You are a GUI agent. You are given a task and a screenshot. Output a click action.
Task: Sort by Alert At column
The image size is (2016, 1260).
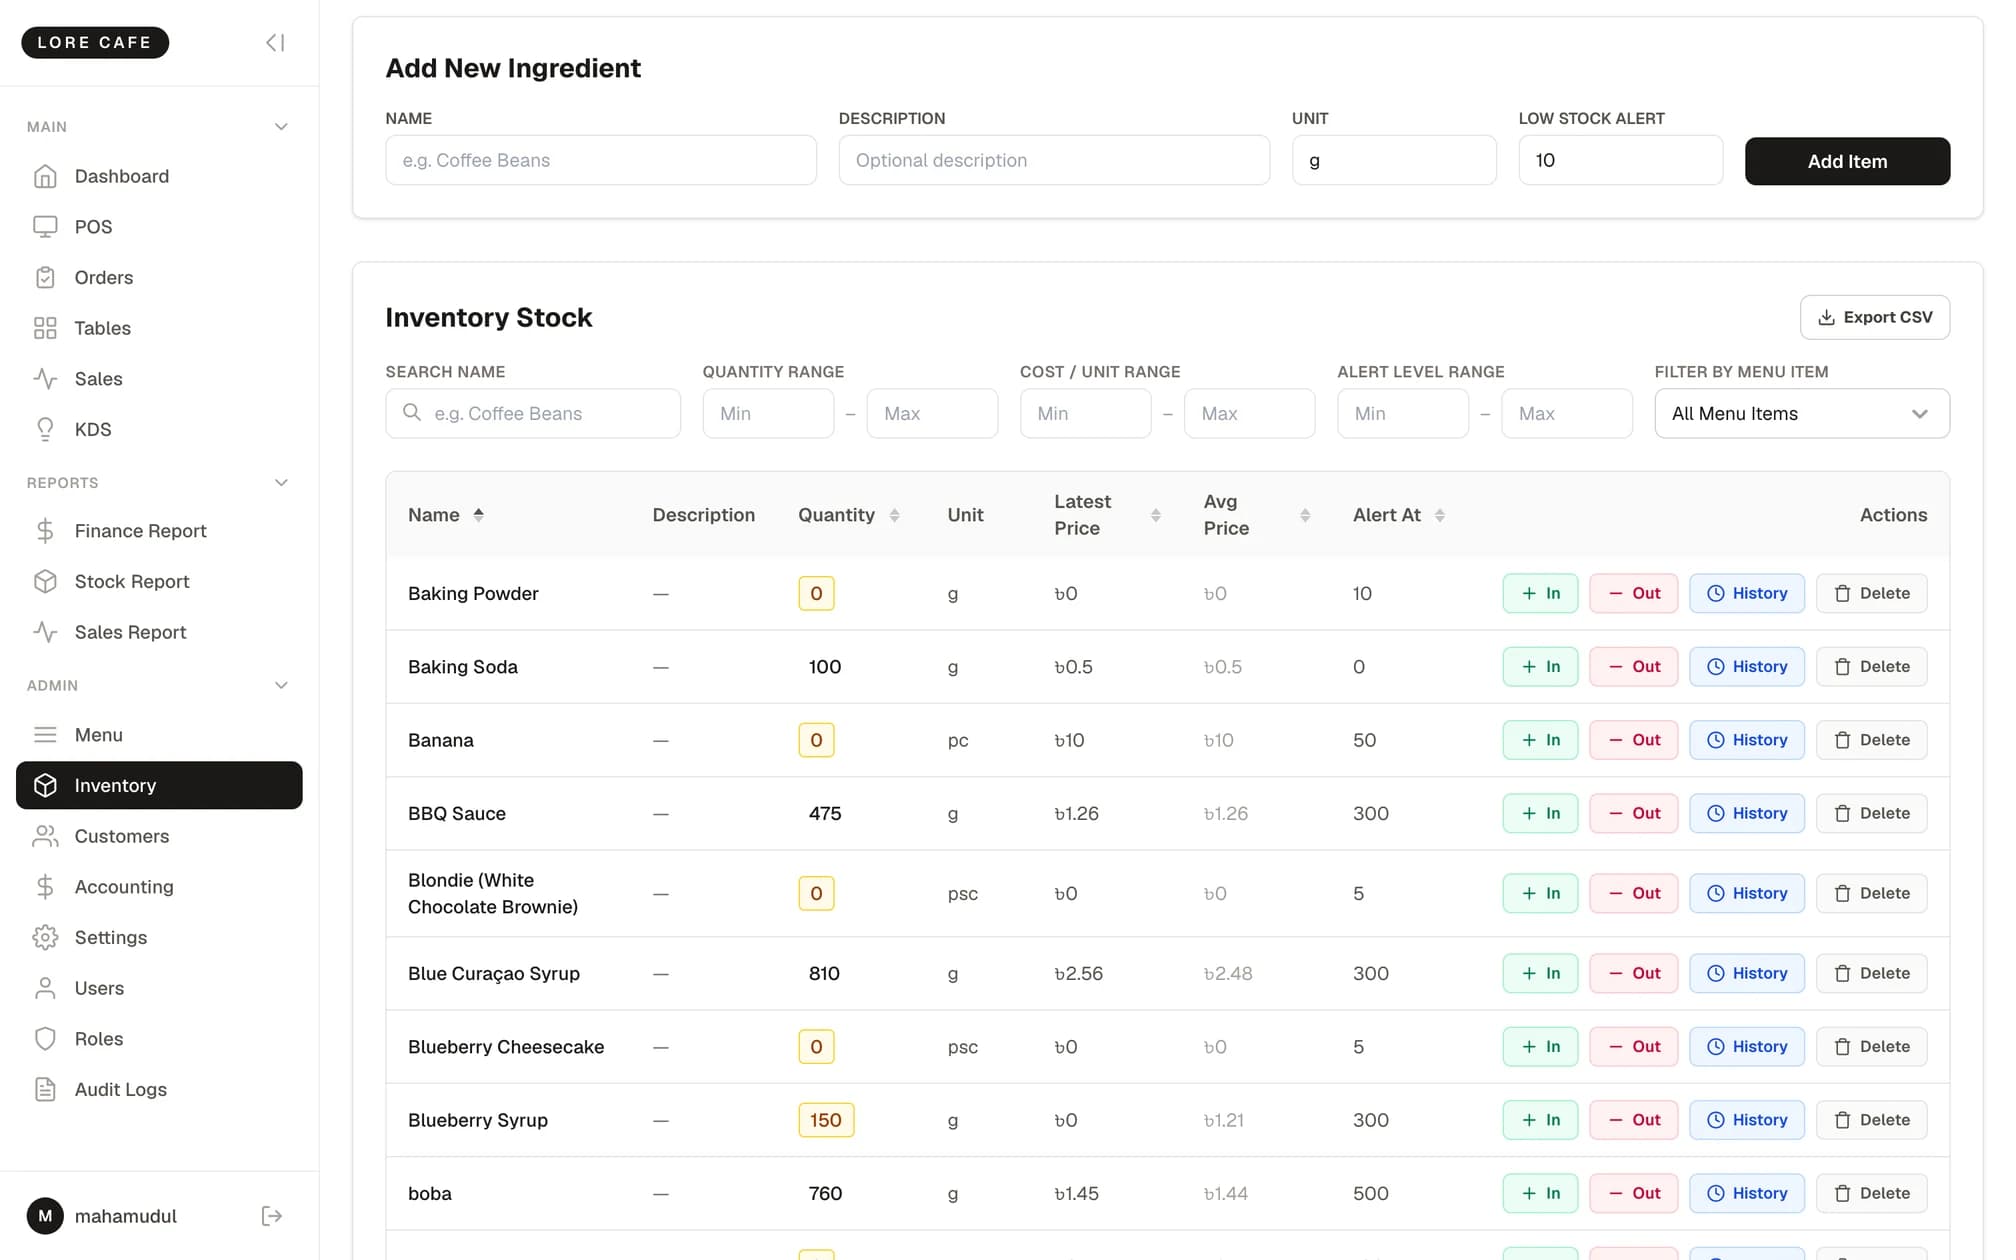1399,515
